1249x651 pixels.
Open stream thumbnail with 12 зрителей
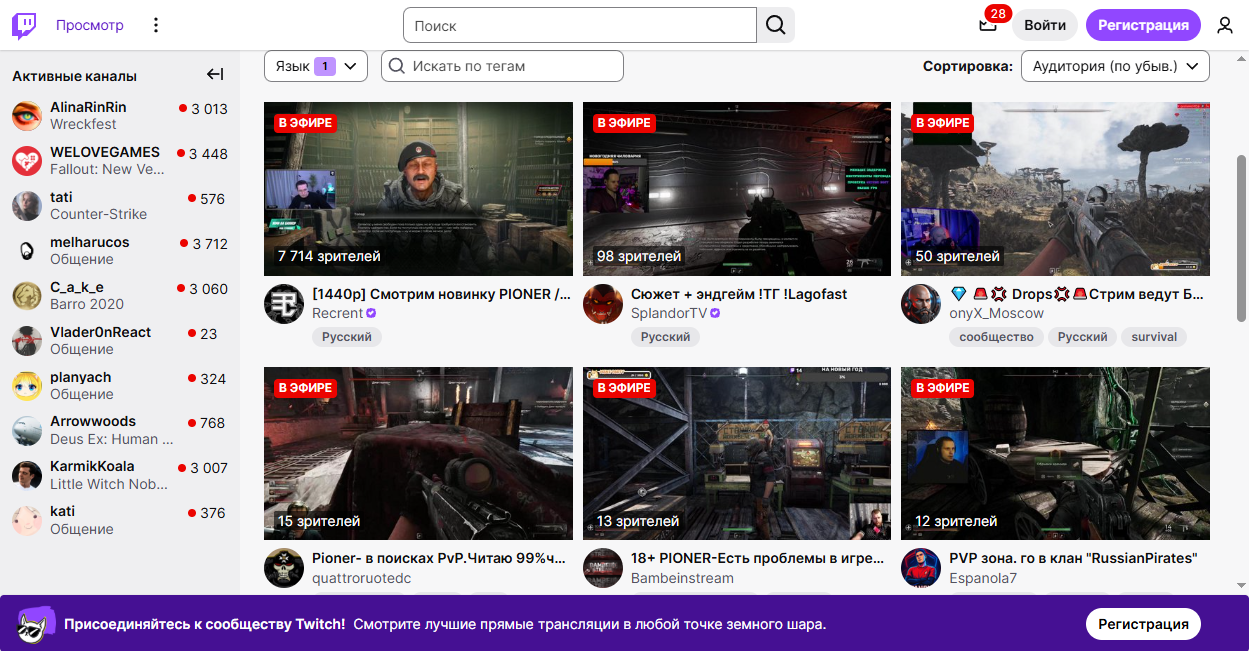(x=1055, y=454)
